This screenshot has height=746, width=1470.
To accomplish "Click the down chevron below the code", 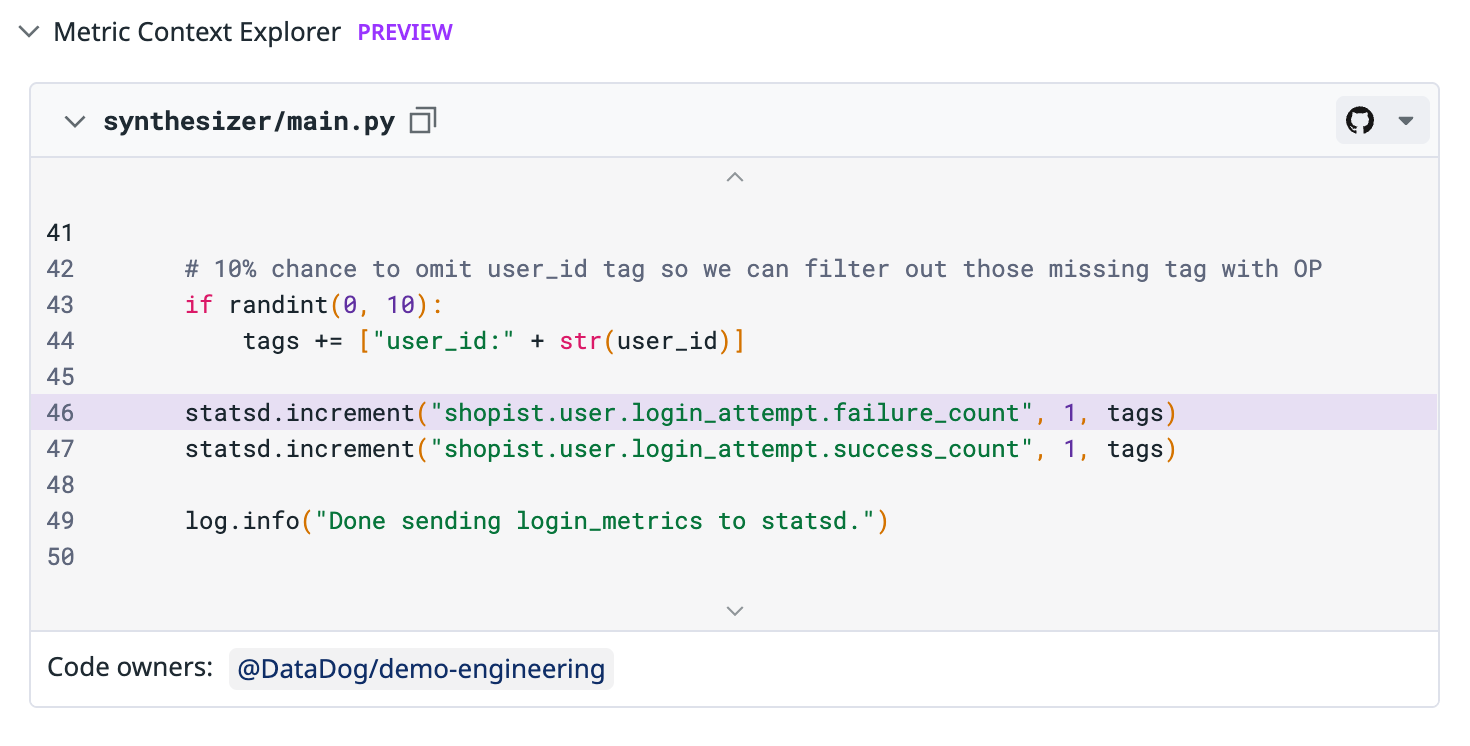I will click(x=735, y=610).
